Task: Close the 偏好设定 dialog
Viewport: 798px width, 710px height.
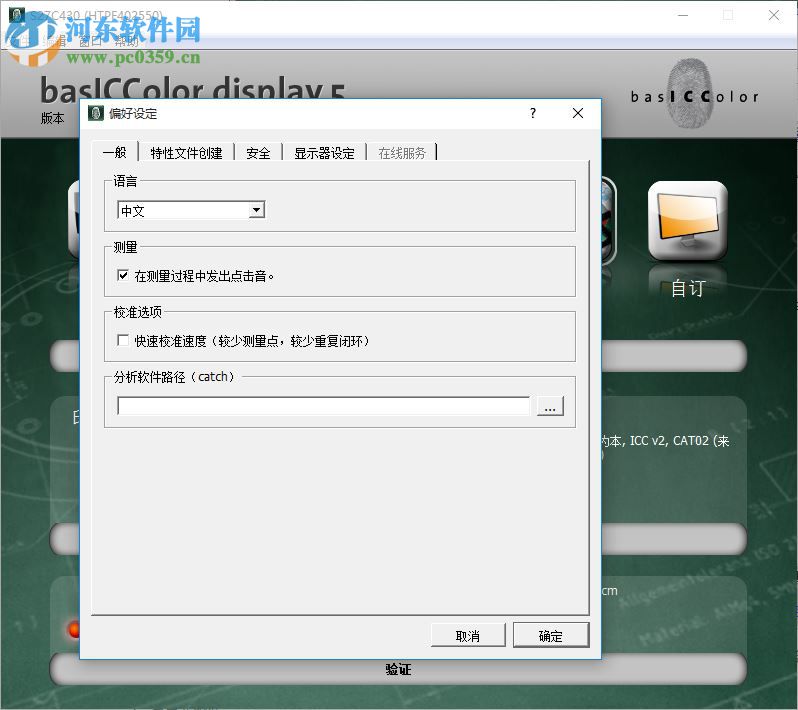Action: (x=578, y=113)
